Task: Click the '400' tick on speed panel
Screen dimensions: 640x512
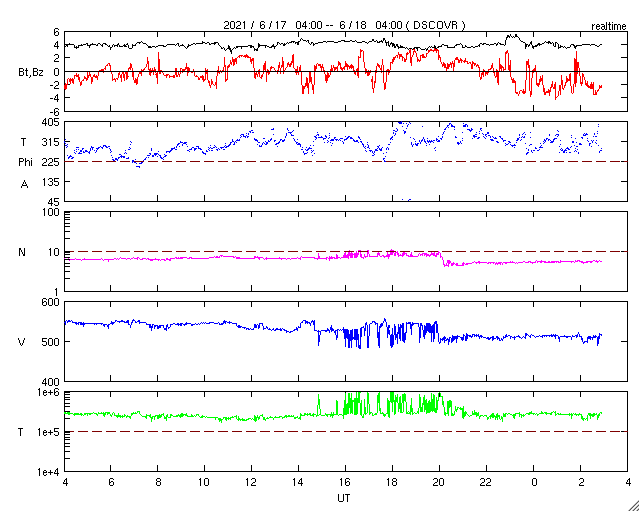Action: coord(51,382)
